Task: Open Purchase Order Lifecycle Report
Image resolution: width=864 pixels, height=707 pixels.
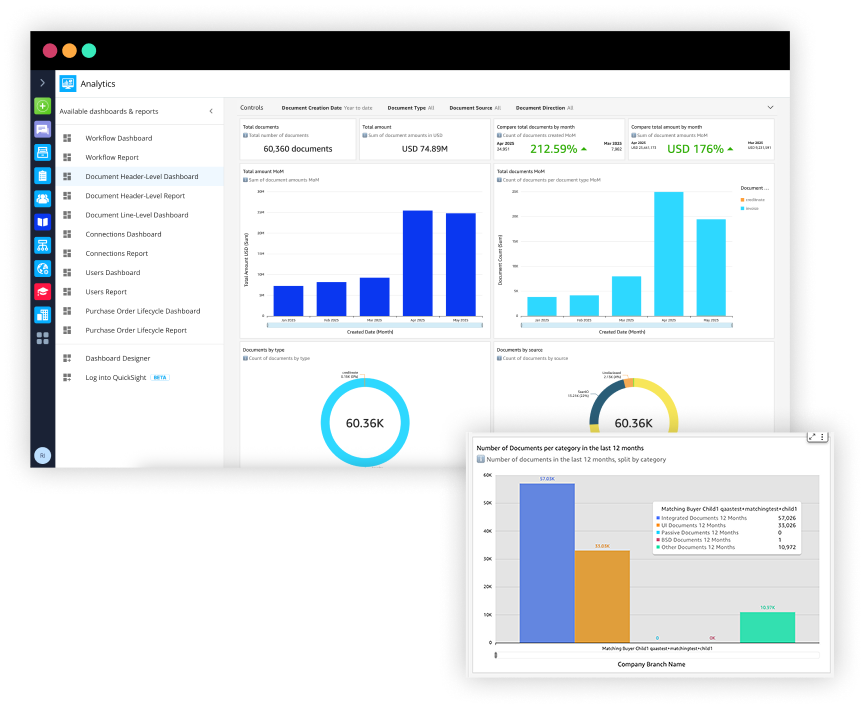Action: [x=136, y=331]
